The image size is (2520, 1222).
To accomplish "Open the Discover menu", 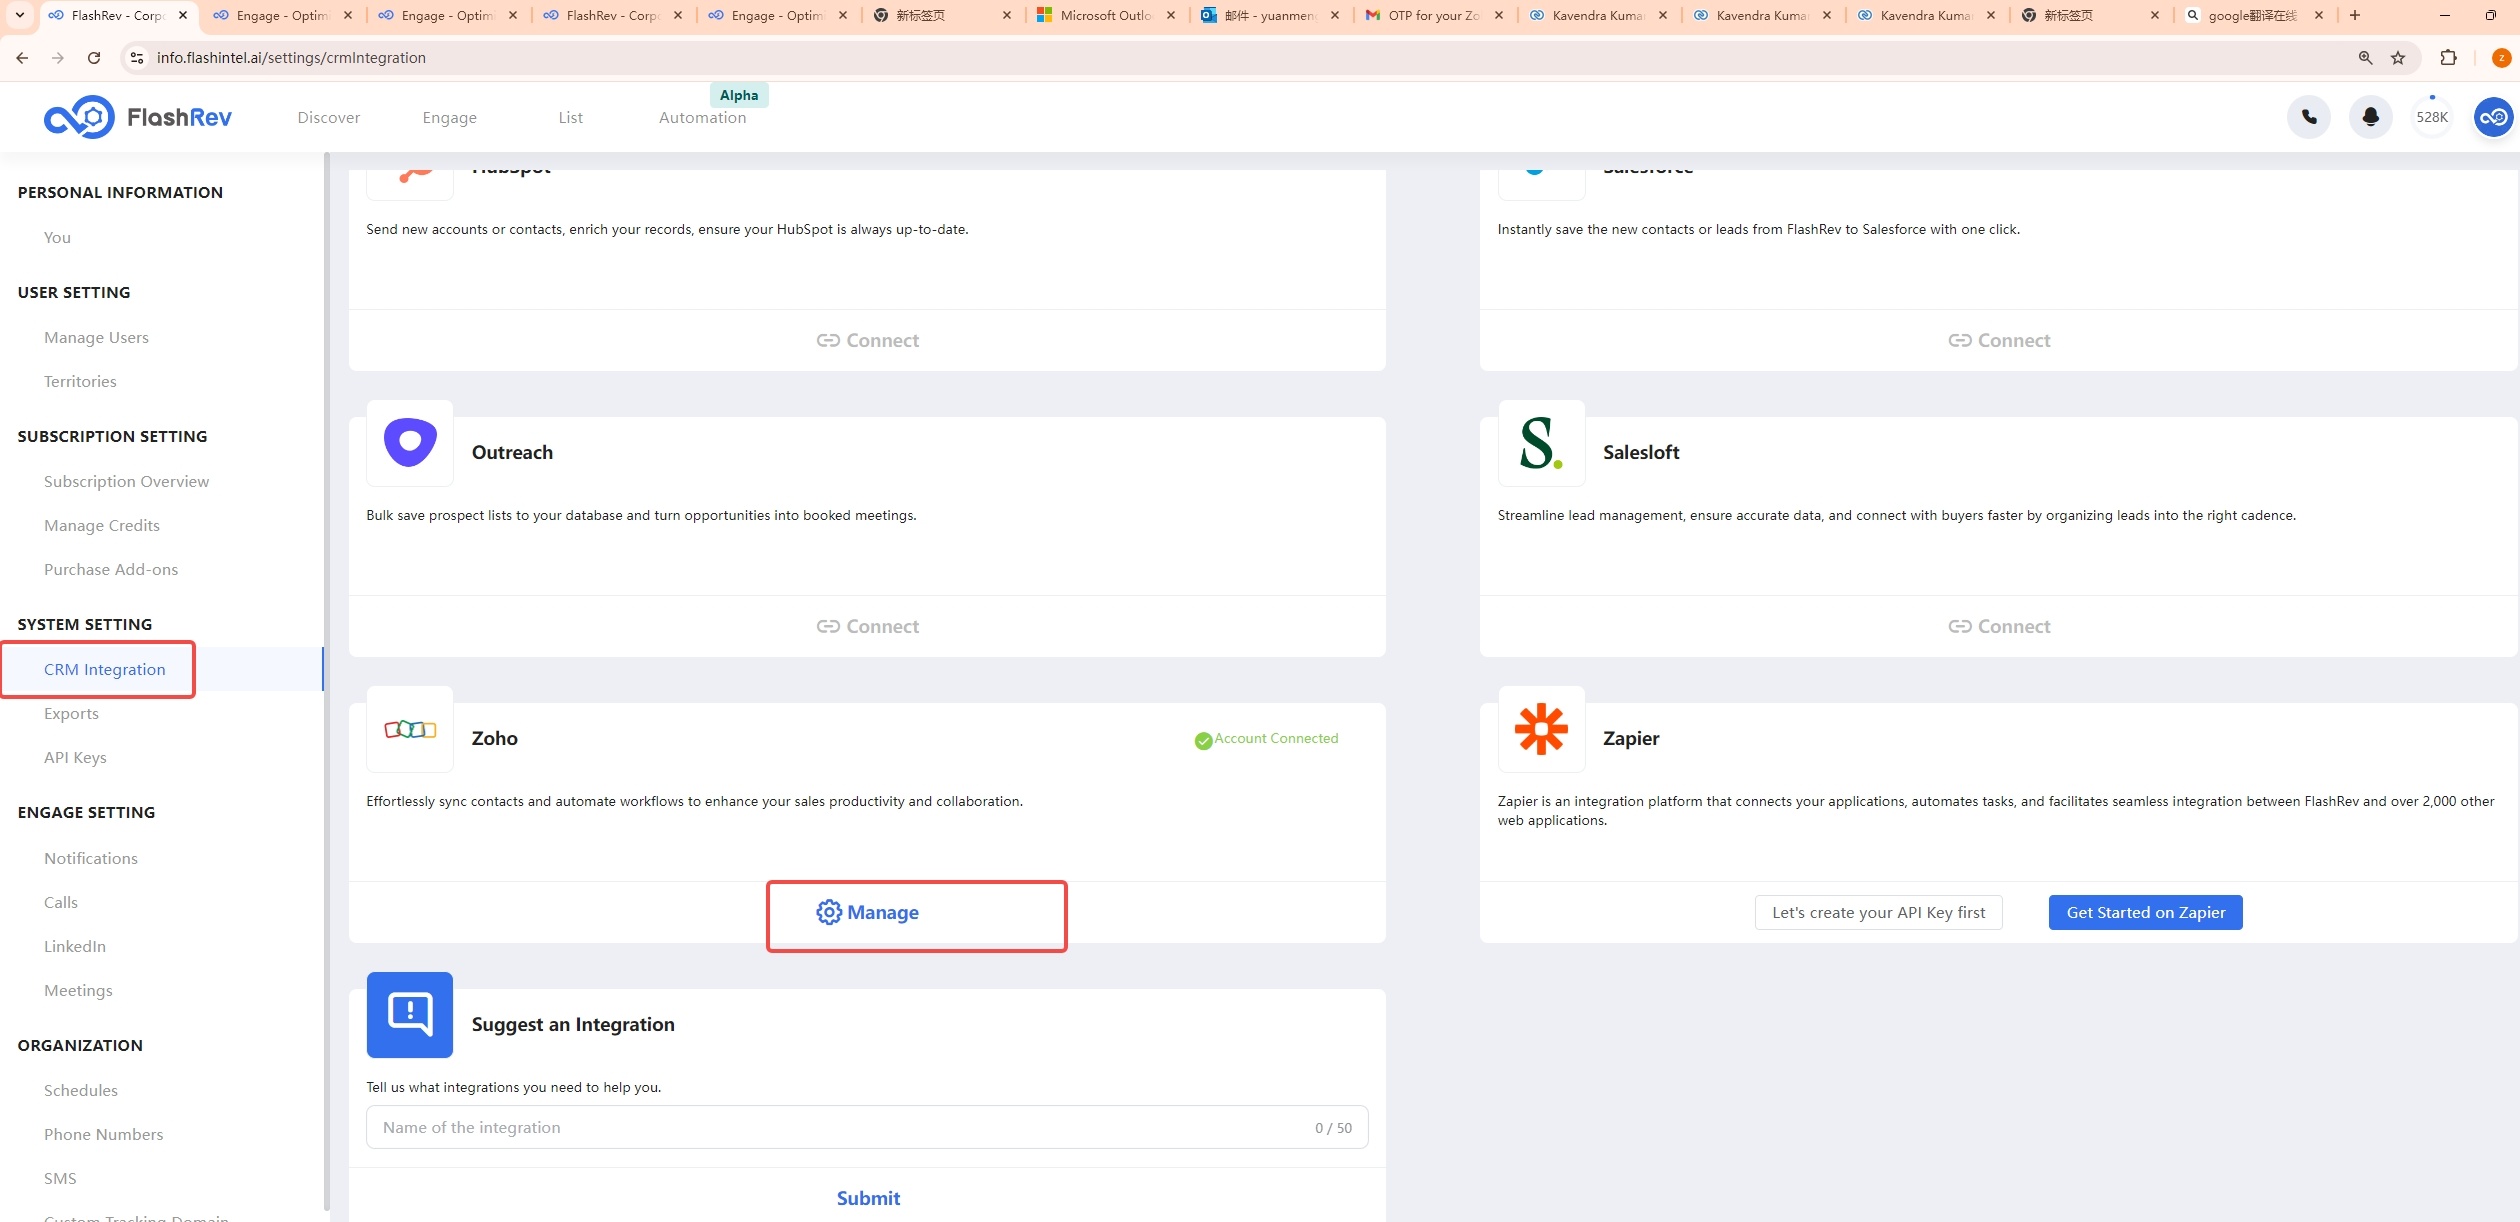I will pyautogui.click(x=328, y=117).
